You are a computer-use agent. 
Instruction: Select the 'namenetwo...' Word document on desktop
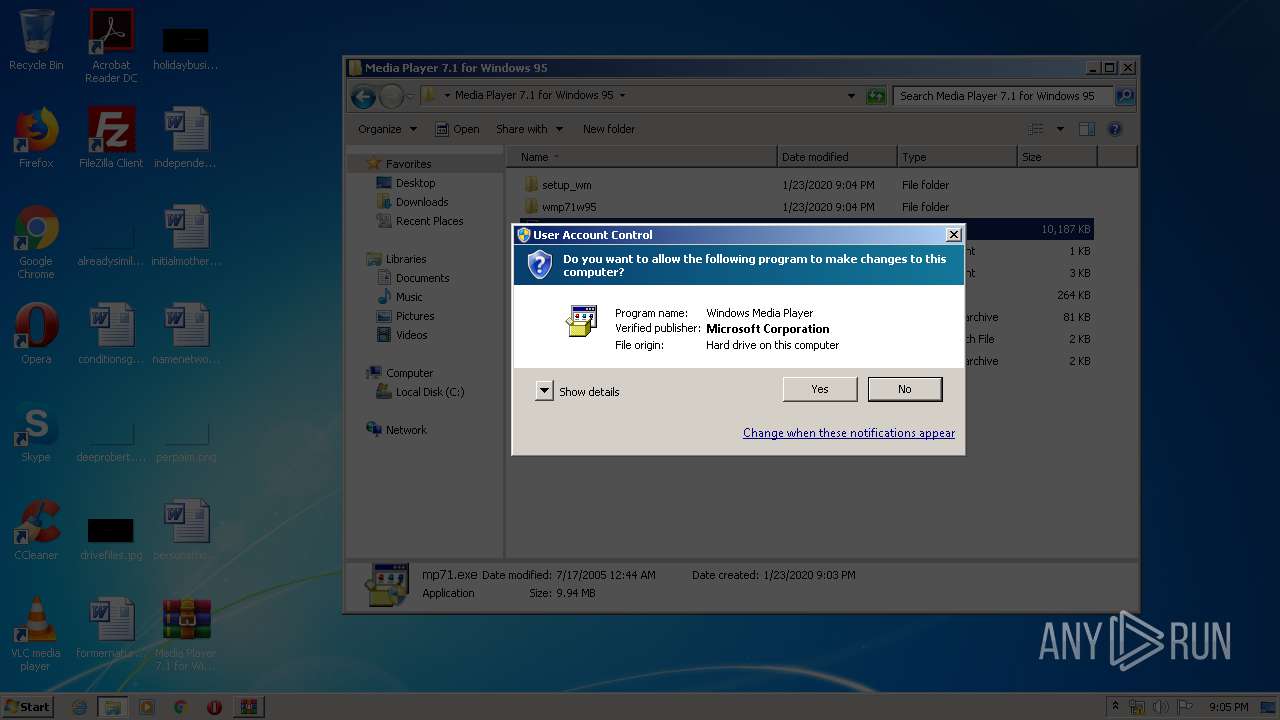(x=185, y=334)
